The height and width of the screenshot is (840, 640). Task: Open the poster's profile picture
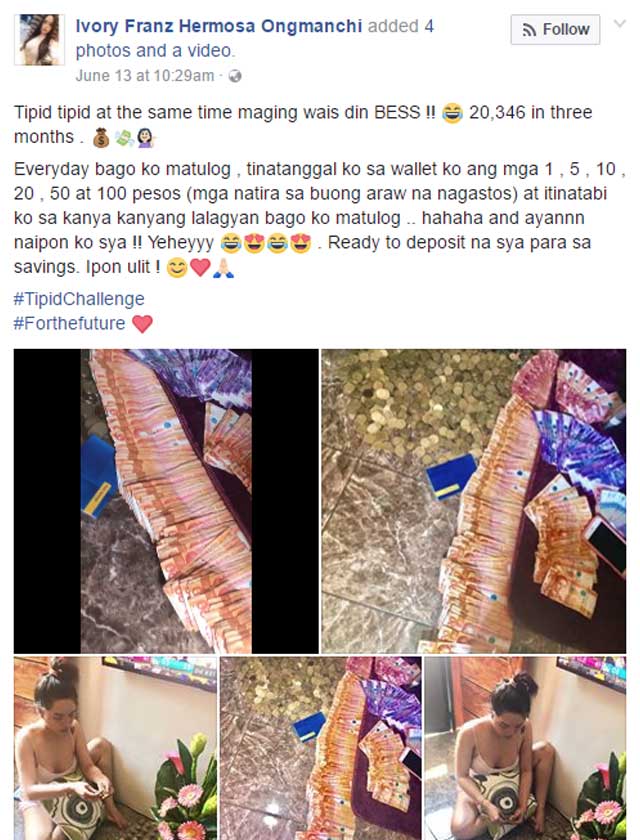click(39, 40)
